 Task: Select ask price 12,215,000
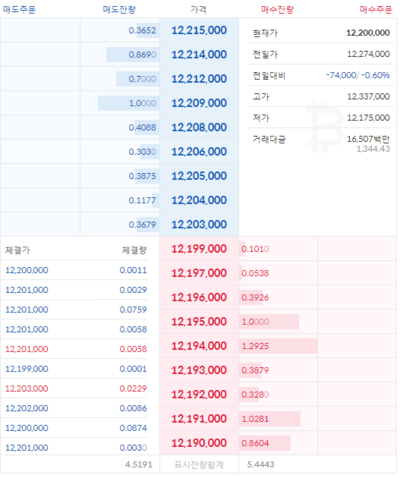coord(199,30)
